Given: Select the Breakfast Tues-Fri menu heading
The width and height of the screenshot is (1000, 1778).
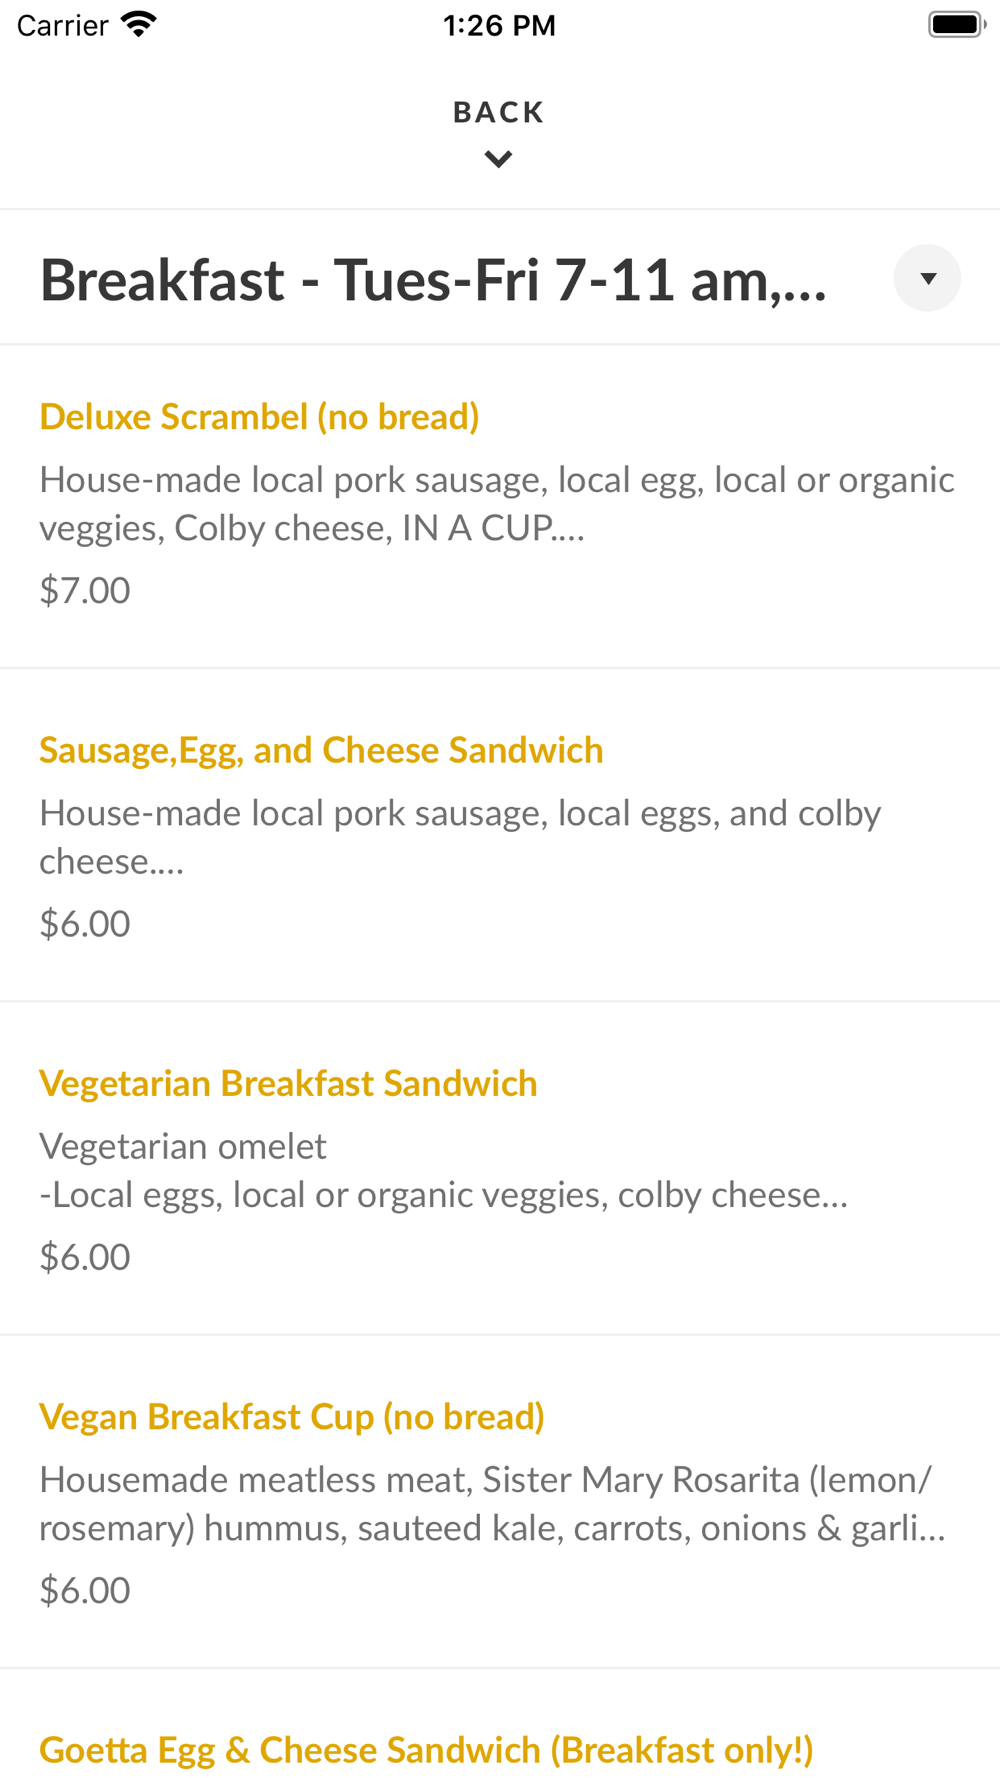Looking at the screenshot, I should 433,280.
